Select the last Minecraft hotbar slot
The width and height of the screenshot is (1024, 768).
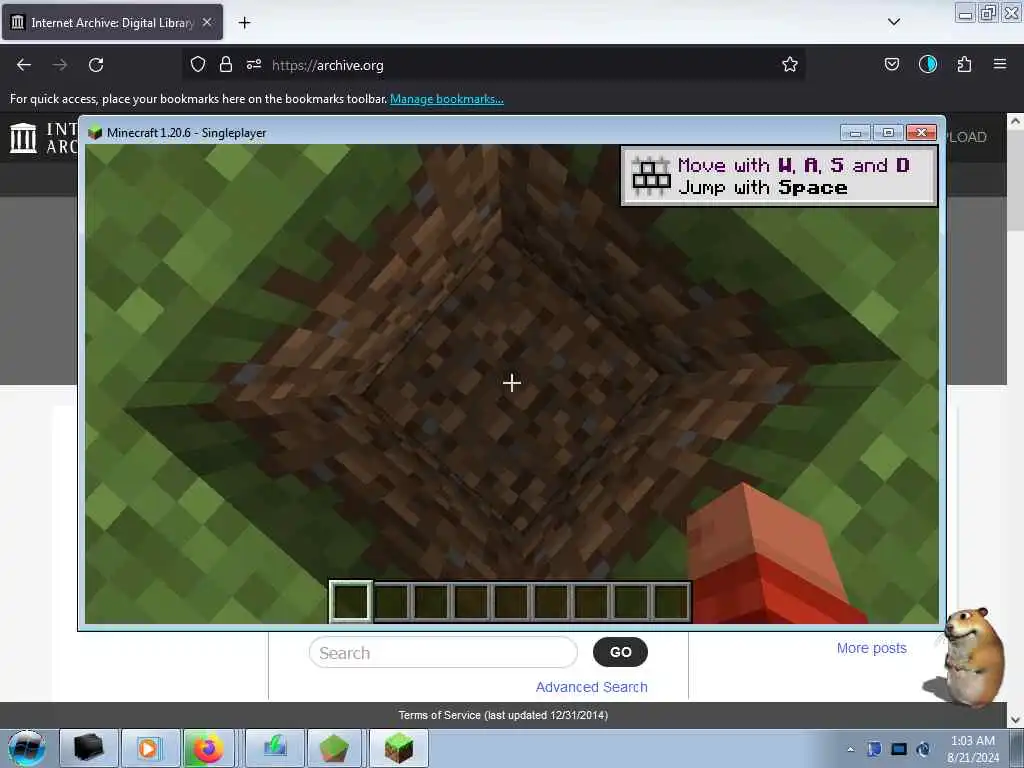coord(671,601)
